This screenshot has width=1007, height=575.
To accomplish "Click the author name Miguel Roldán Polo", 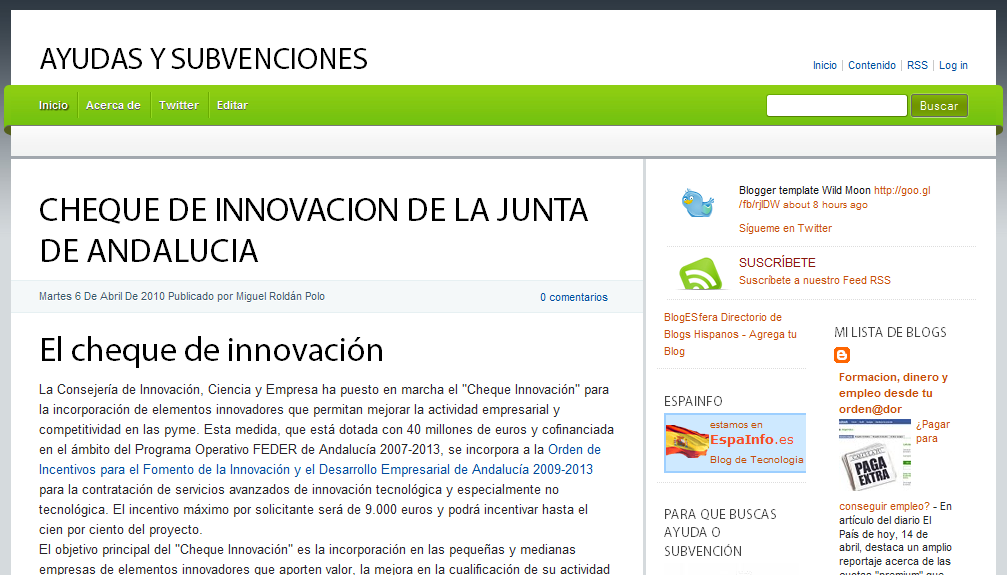I will [x=280, y=297].
